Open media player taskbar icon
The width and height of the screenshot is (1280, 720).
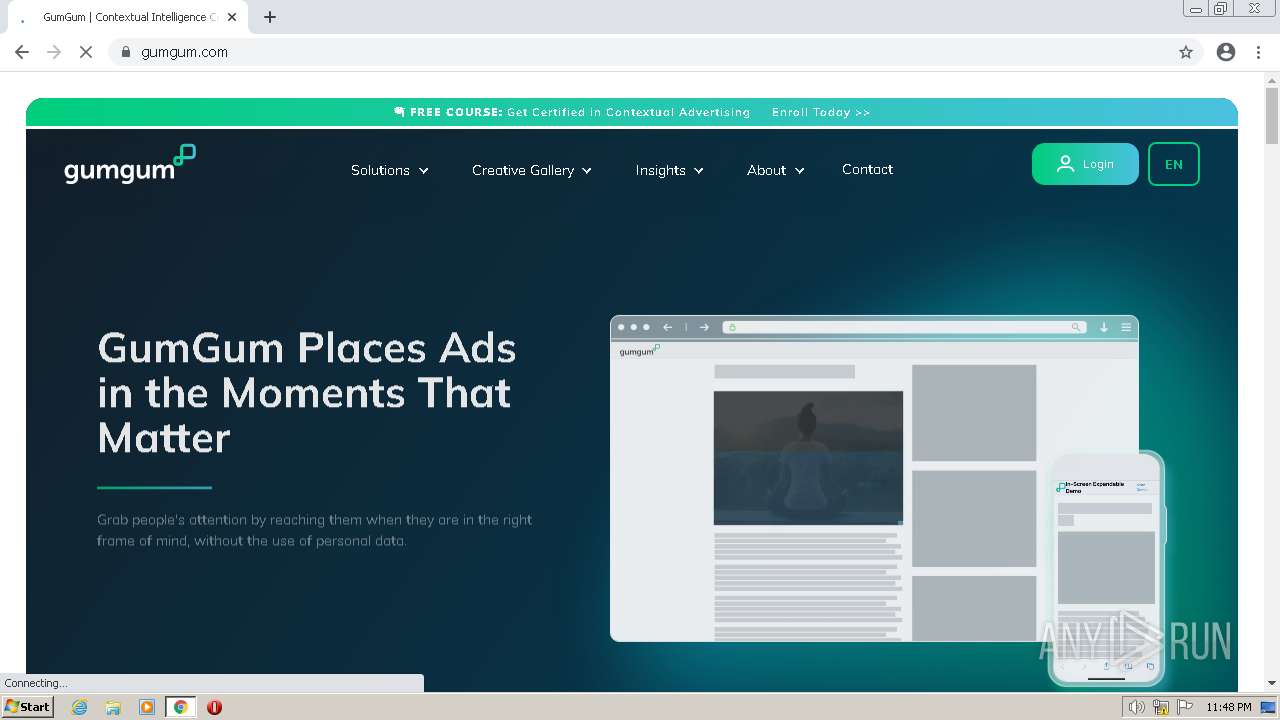147,707
